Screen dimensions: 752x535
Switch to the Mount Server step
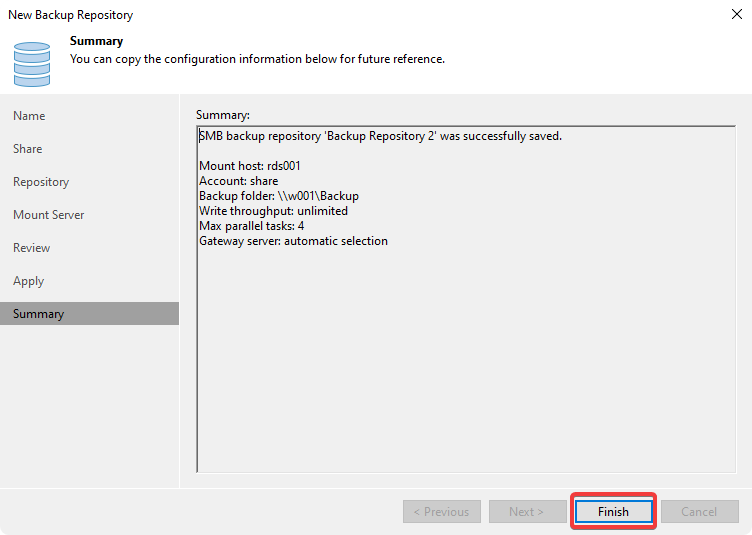48,215
